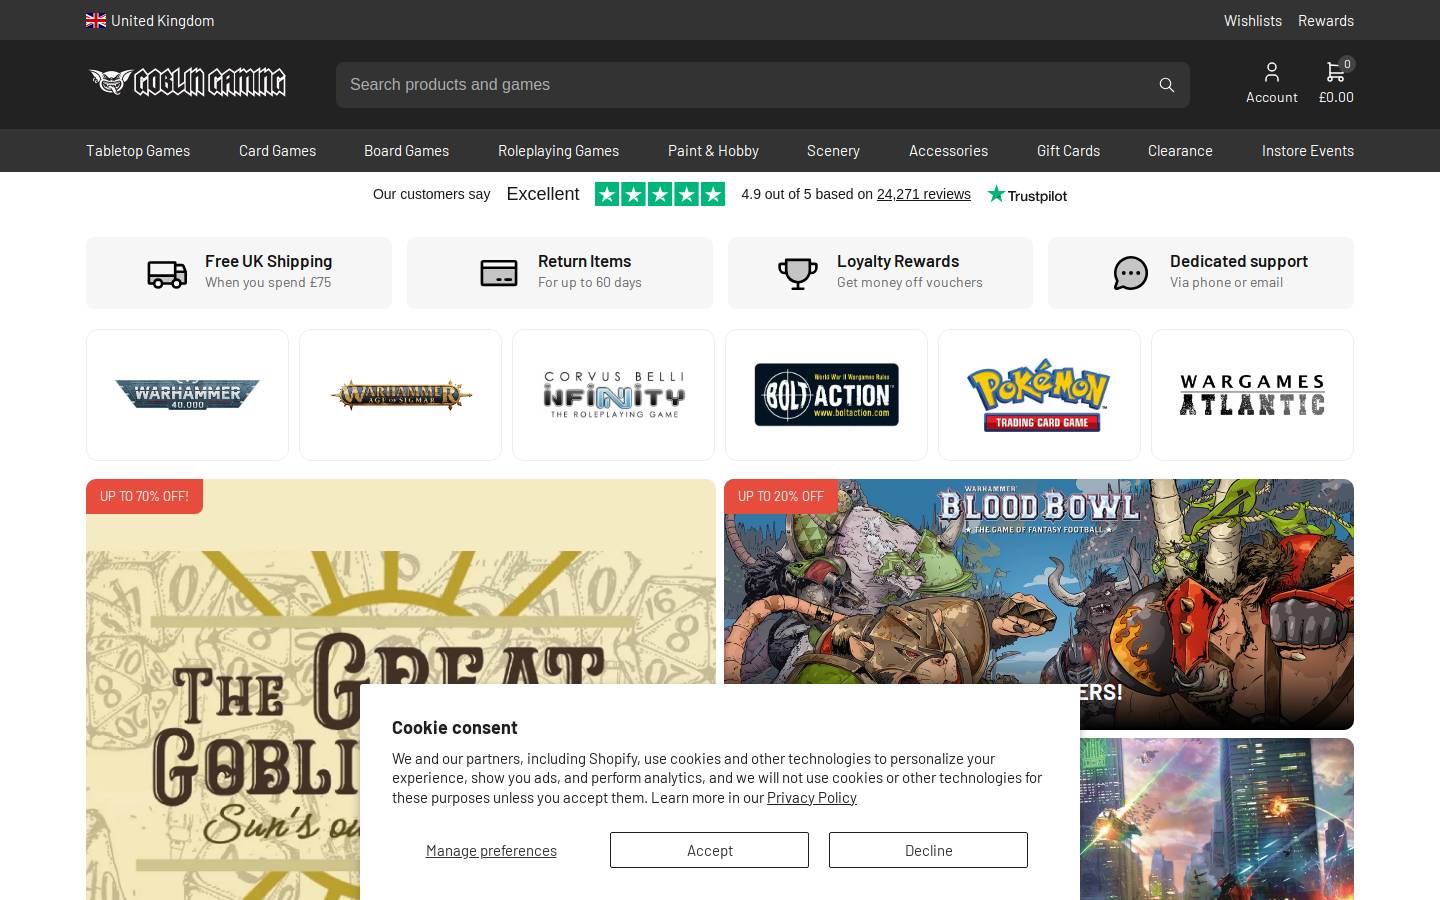
Task: Open the Pokémon Trading Card Game tile
Action: (1039, 395)
